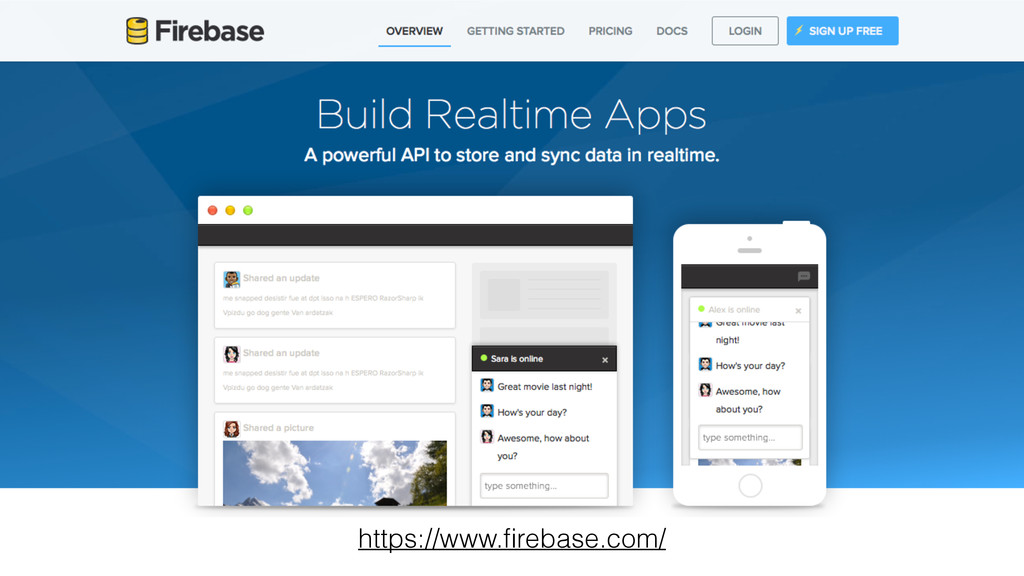This screenshot has height=576, width=1024.
Task: Select the powerful API subtitle text
Action: click(x=511, y=155)
